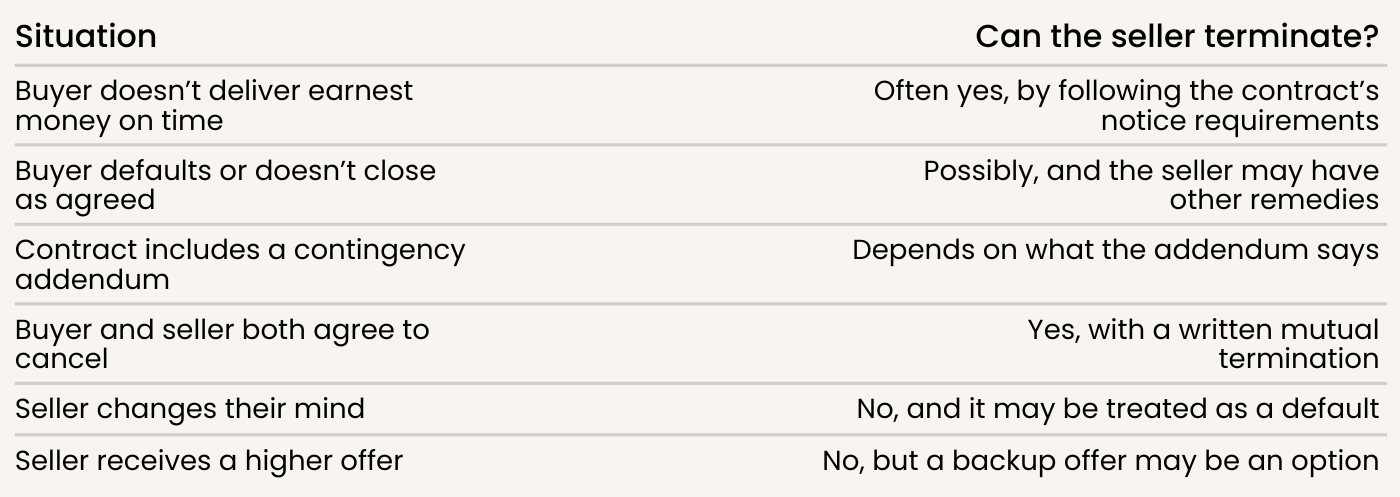Select 'Buyer defaults or doesn't close as agreed'
1400x497 pixels.
coord(225,185)
